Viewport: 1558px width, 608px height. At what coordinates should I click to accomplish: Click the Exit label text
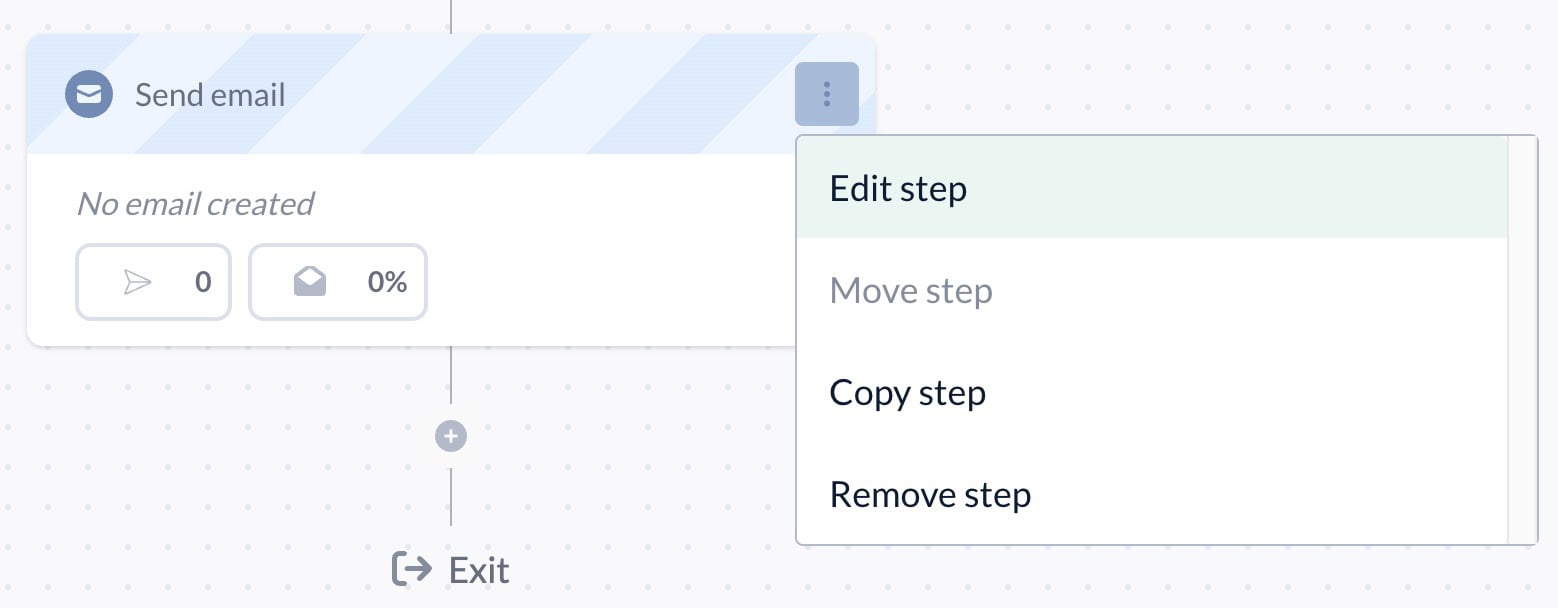479,570
